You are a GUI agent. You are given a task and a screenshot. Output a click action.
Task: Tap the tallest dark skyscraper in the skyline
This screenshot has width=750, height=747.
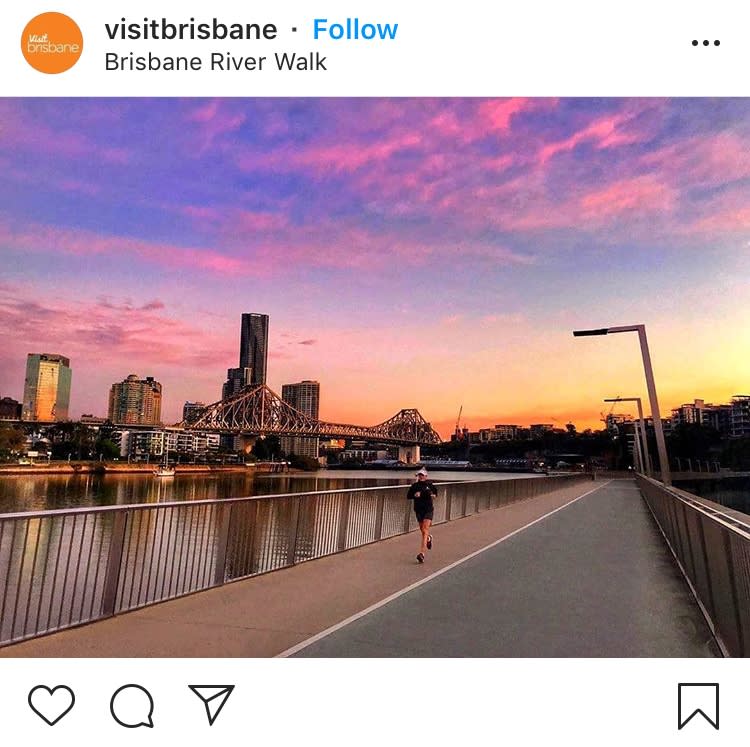click(254, 349)
